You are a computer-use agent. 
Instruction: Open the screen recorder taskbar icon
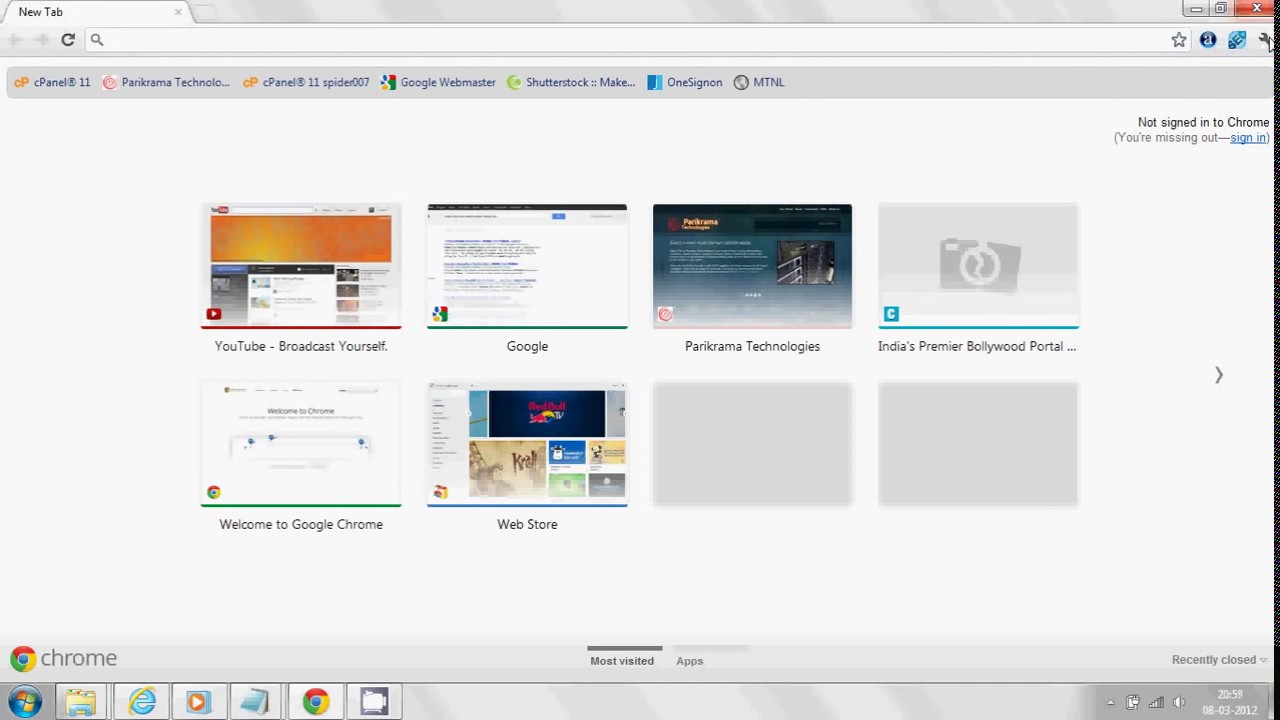coord(374,702)
